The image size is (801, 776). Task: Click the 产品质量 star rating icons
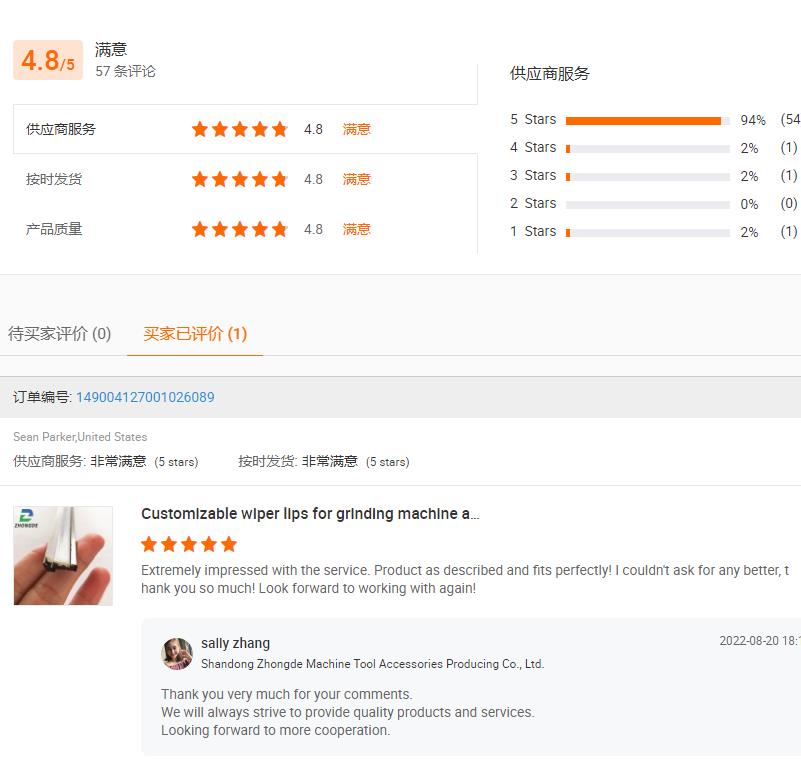pyautogui.click(x=239, y=229)
